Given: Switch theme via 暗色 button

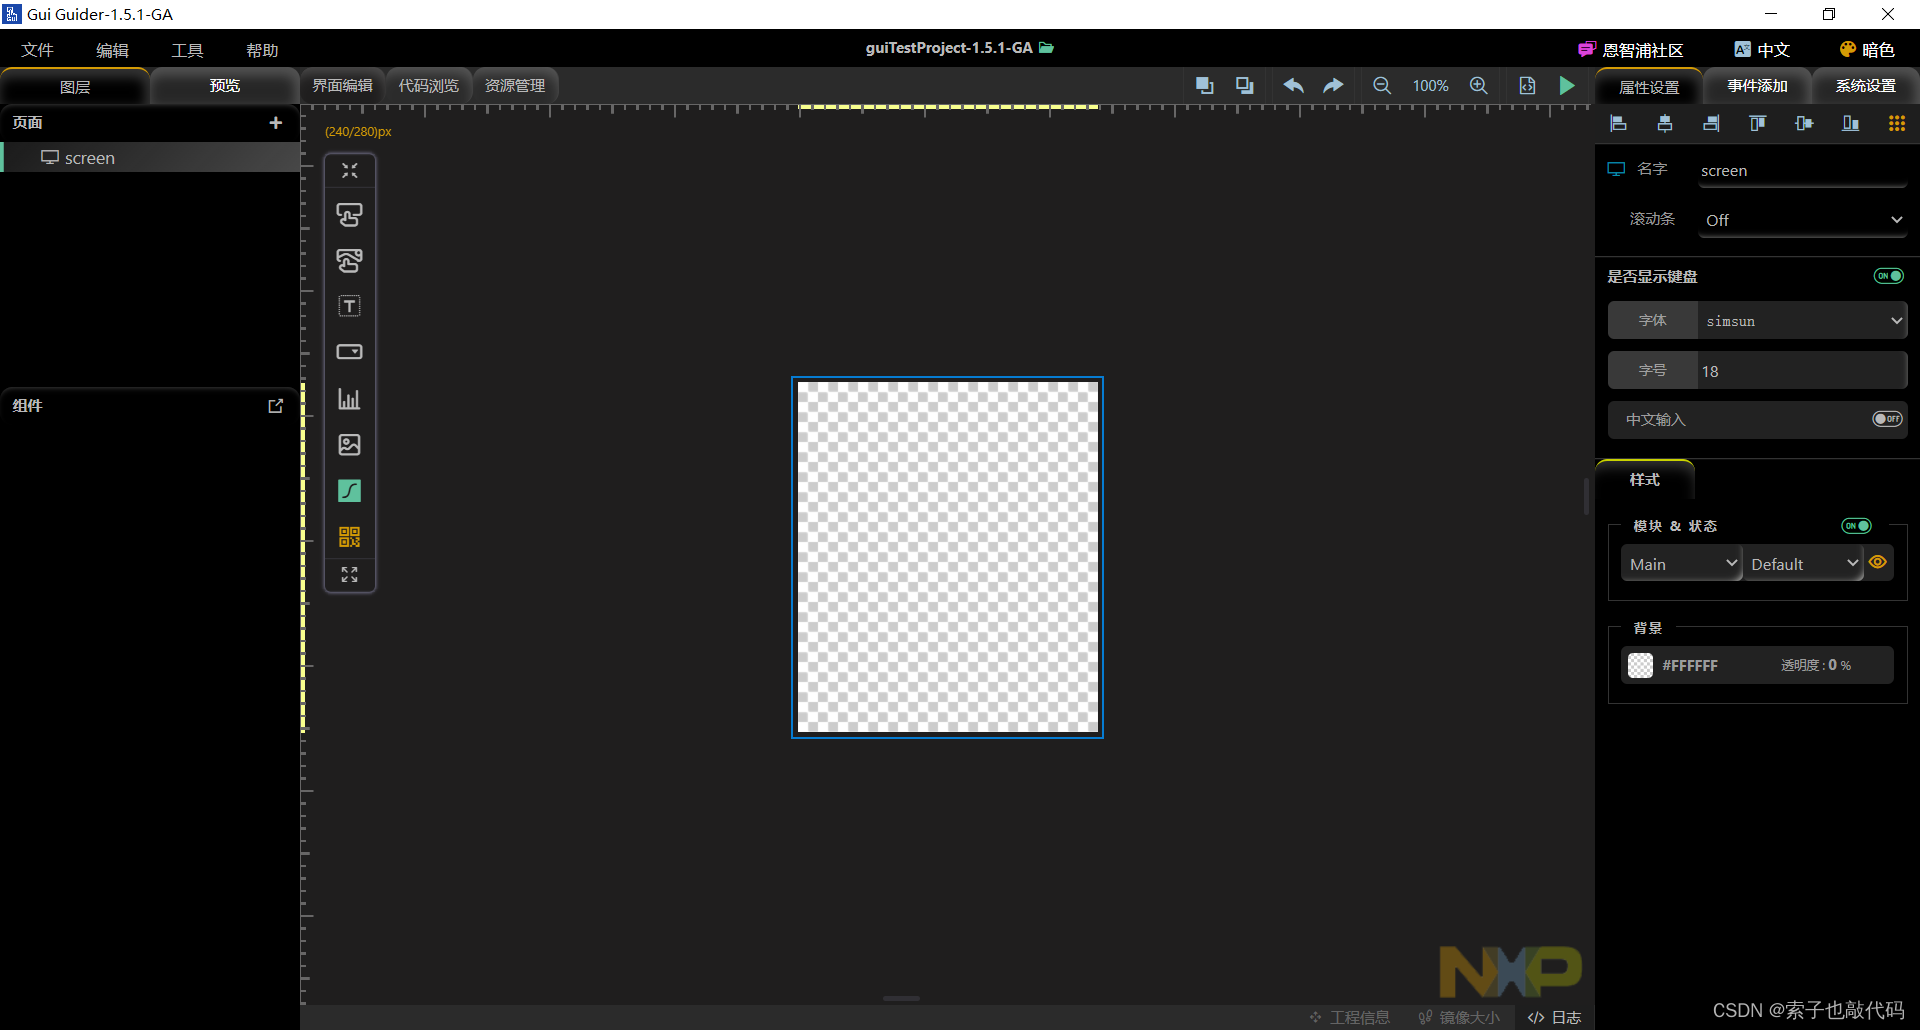Looking at the screenshot, I should (1867, 50).
